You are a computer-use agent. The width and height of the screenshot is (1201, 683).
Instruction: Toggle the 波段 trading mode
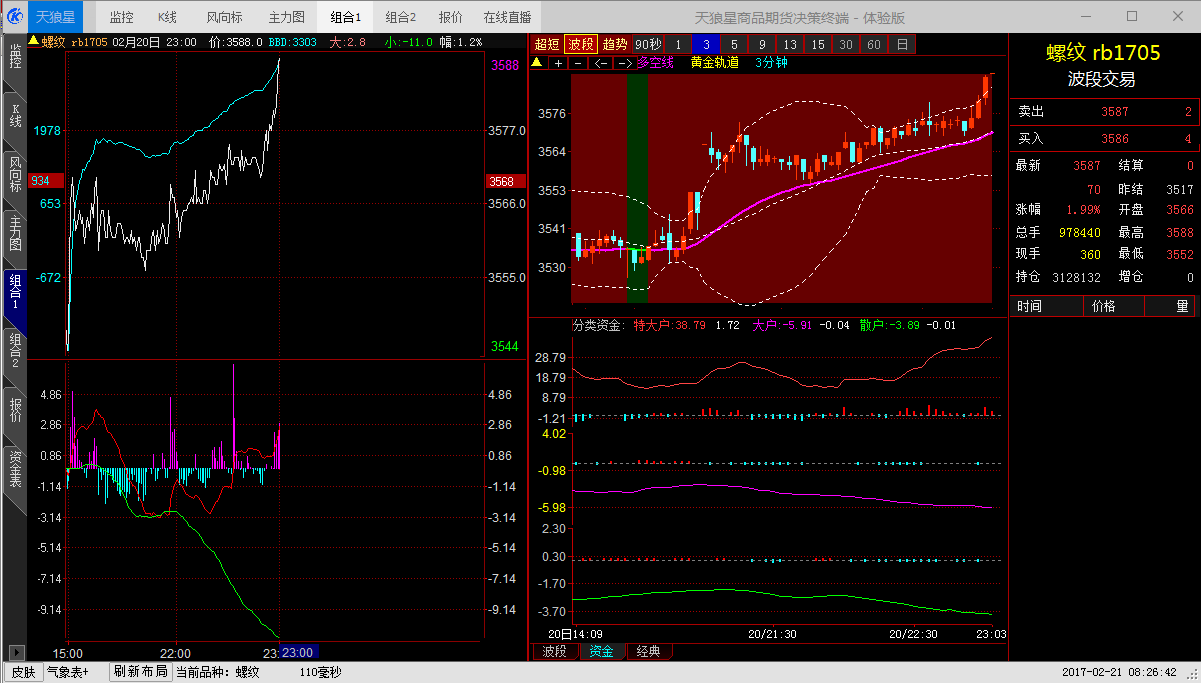[x=581, y=44]
